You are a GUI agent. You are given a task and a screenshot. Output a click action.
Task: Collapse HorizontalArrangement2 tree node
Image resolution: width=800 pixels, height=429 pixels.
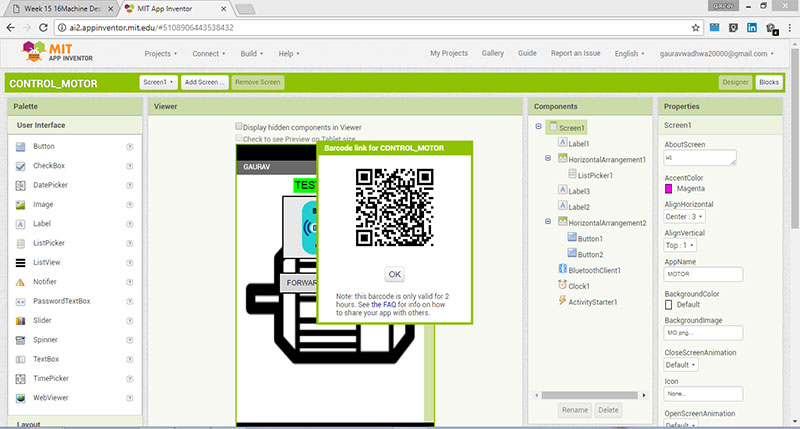pos(548,221)
